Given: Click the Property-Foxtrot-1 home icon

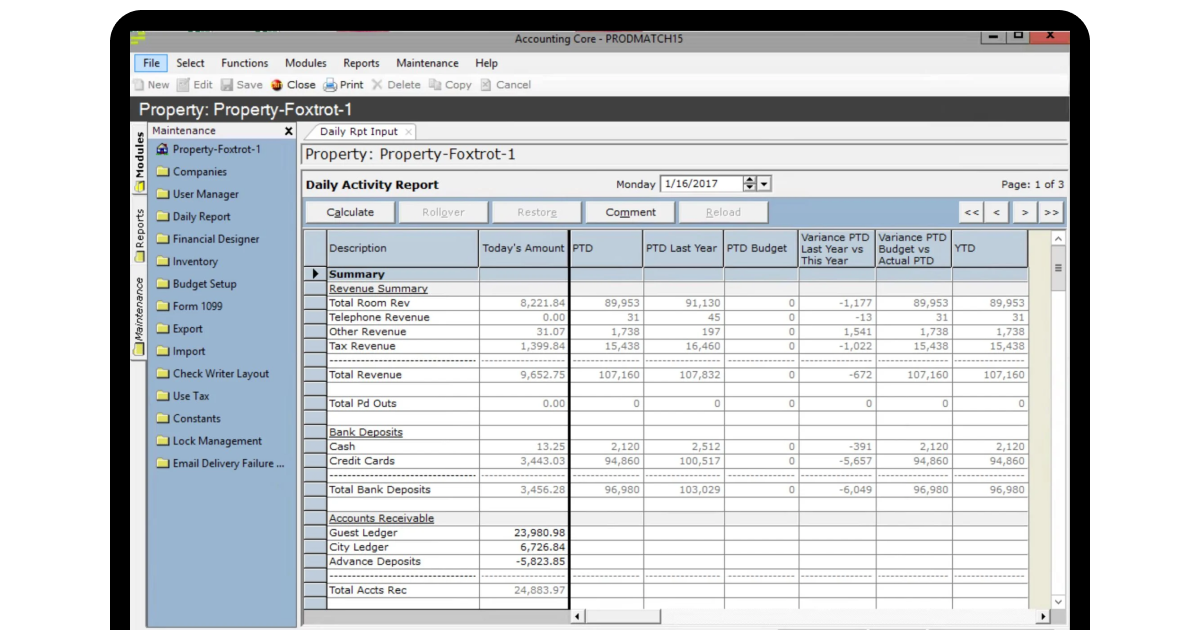Looking at the screenshot, I should click(161, 149).
